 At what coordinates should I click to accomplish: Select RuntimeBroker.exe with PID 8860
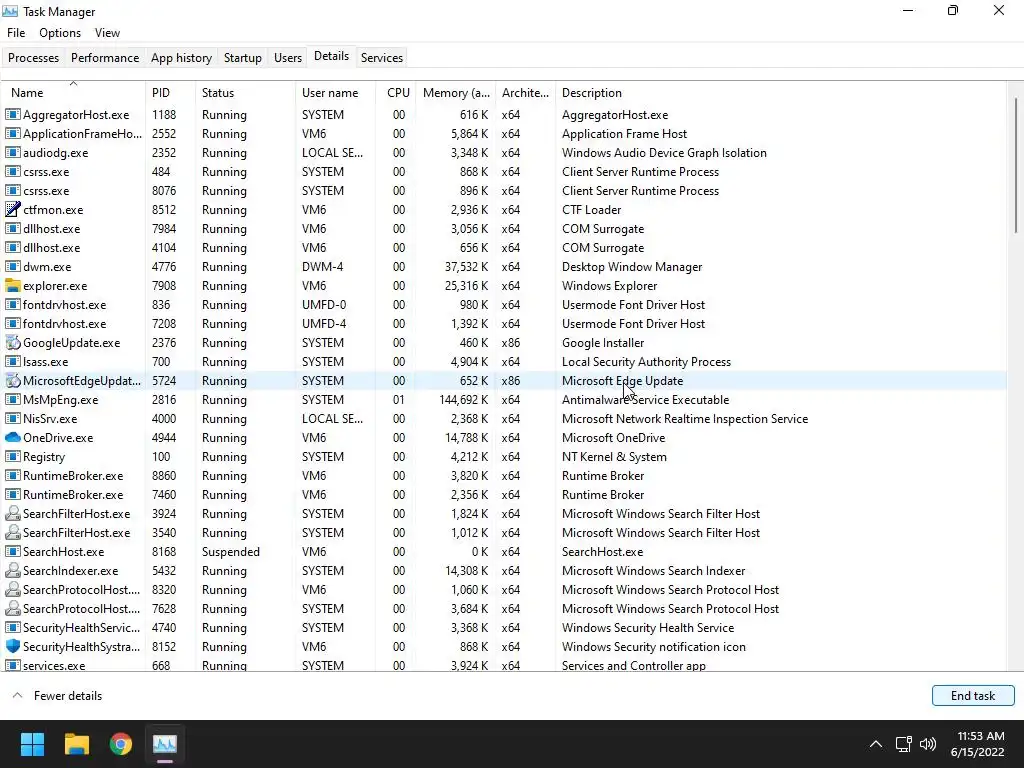[x=503, y=475]
